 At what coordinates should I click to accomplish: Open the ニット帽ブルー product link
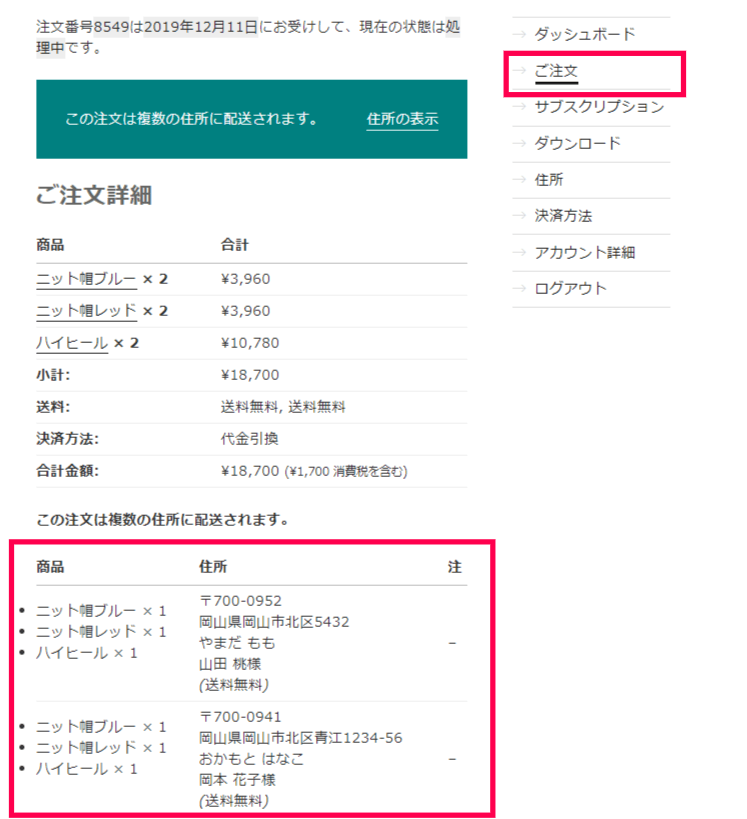(x=86, y=279)
